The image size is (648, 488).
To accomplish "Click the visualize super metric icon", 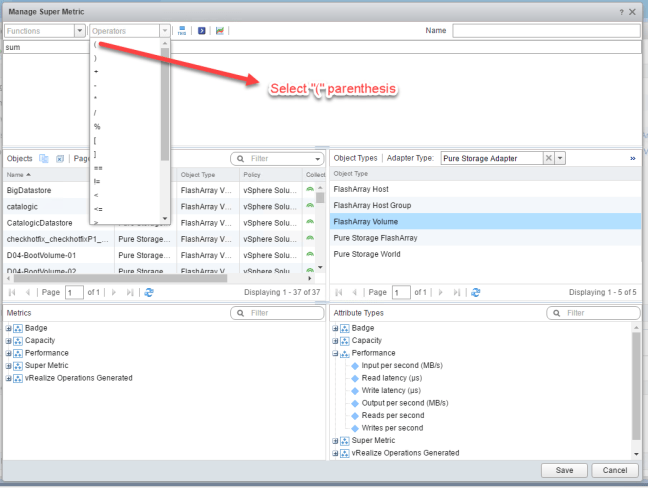I will [x=219, y=31].
